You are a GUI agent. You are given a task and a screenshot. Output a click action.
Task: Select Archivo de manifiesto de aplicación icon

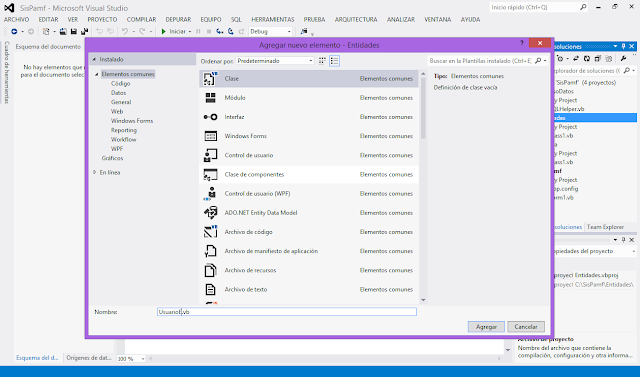(210, 251)
